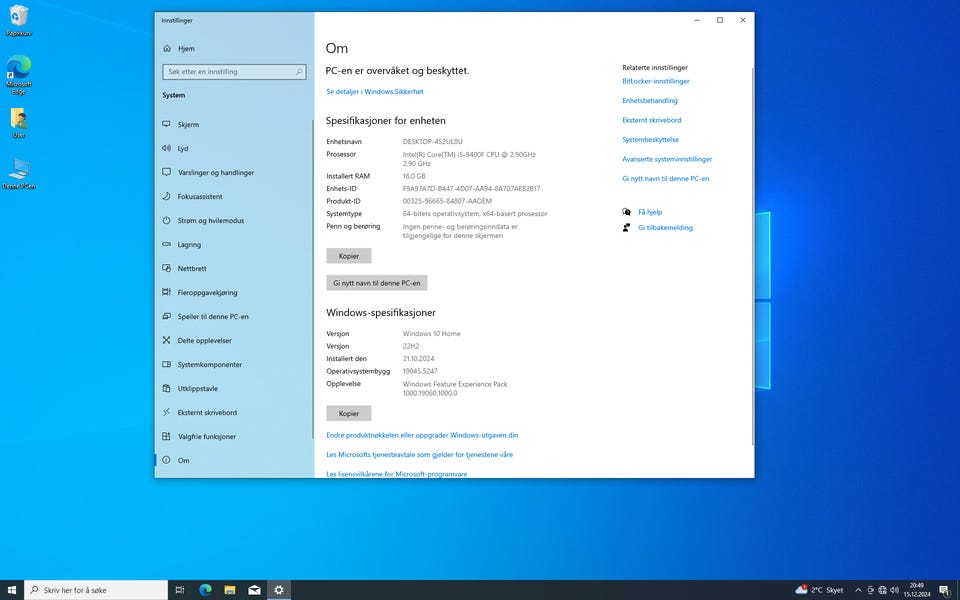Open Valgfrie funksjoner in sidebar

click(x=207, y=436)
